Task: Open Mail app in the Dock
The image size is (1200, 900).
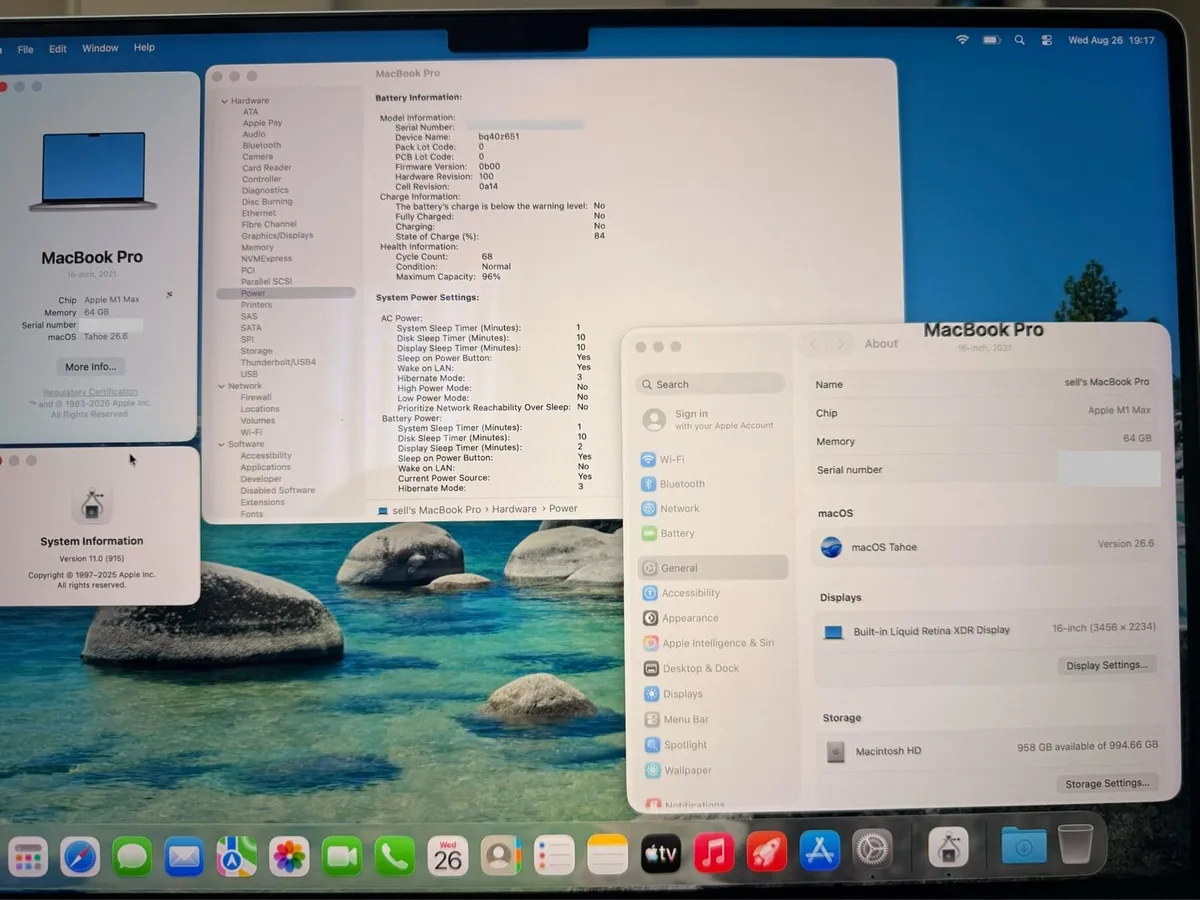Action: (184, 857)
